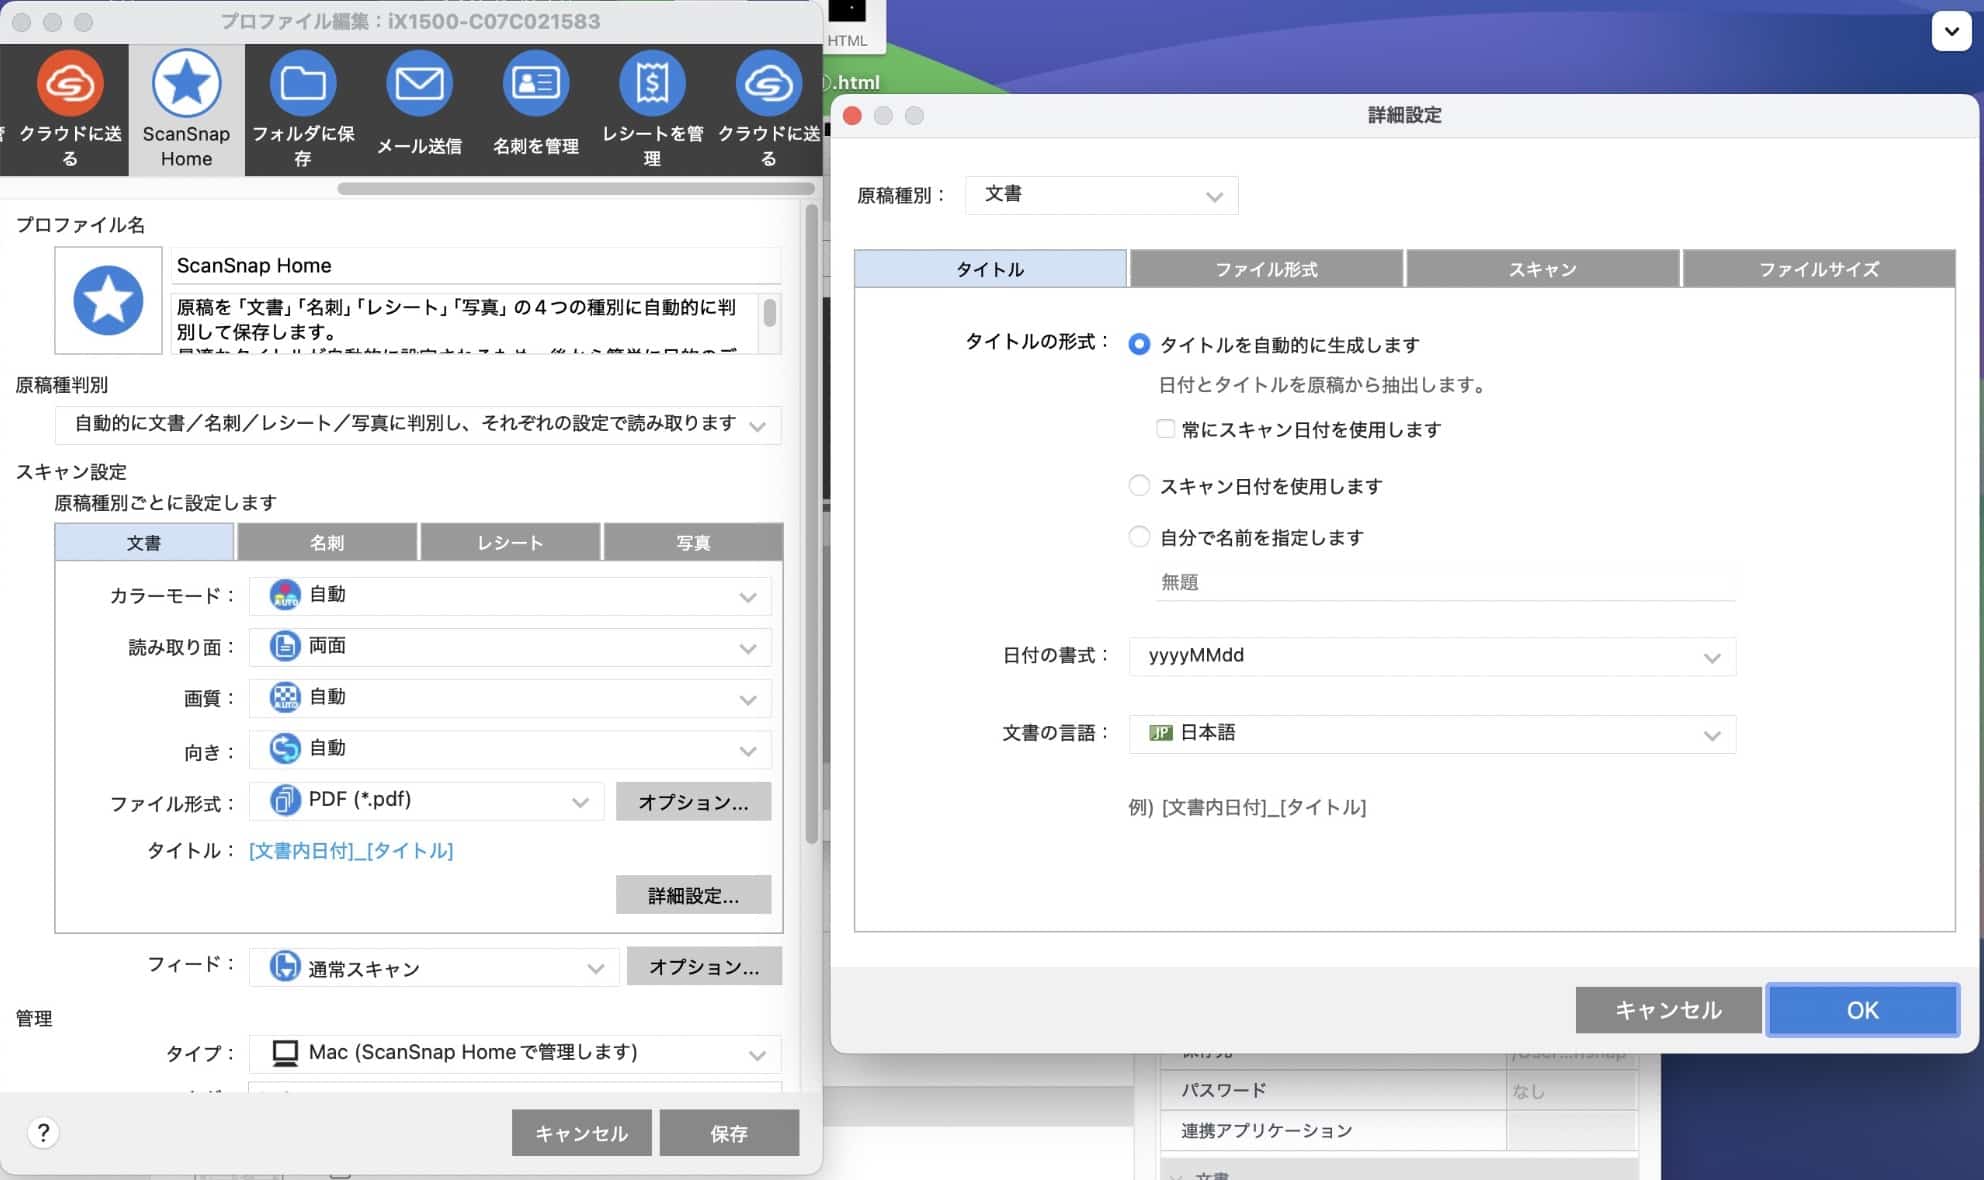Screen dimensions: 1984x1180
Task: Click the HTML file icon on desktop
Action: [x=847, y=24]
